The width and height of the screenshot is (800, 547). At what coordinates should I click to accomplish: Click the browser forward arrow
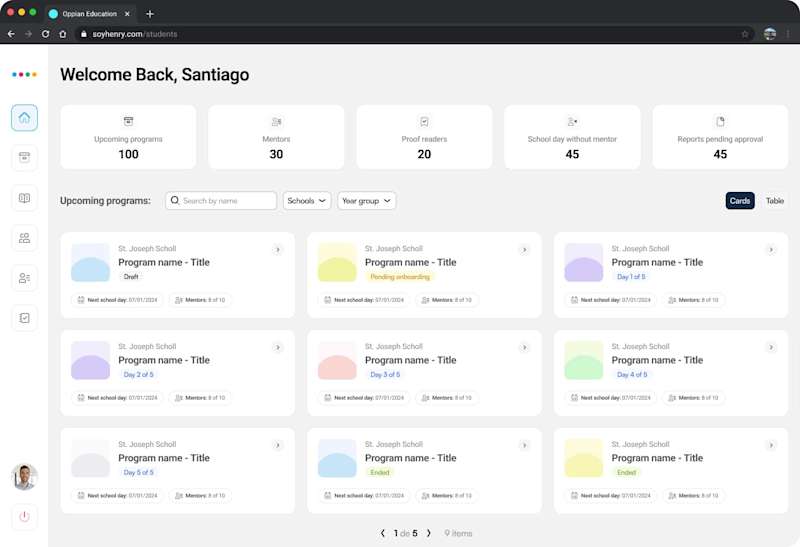click(29, 34)
